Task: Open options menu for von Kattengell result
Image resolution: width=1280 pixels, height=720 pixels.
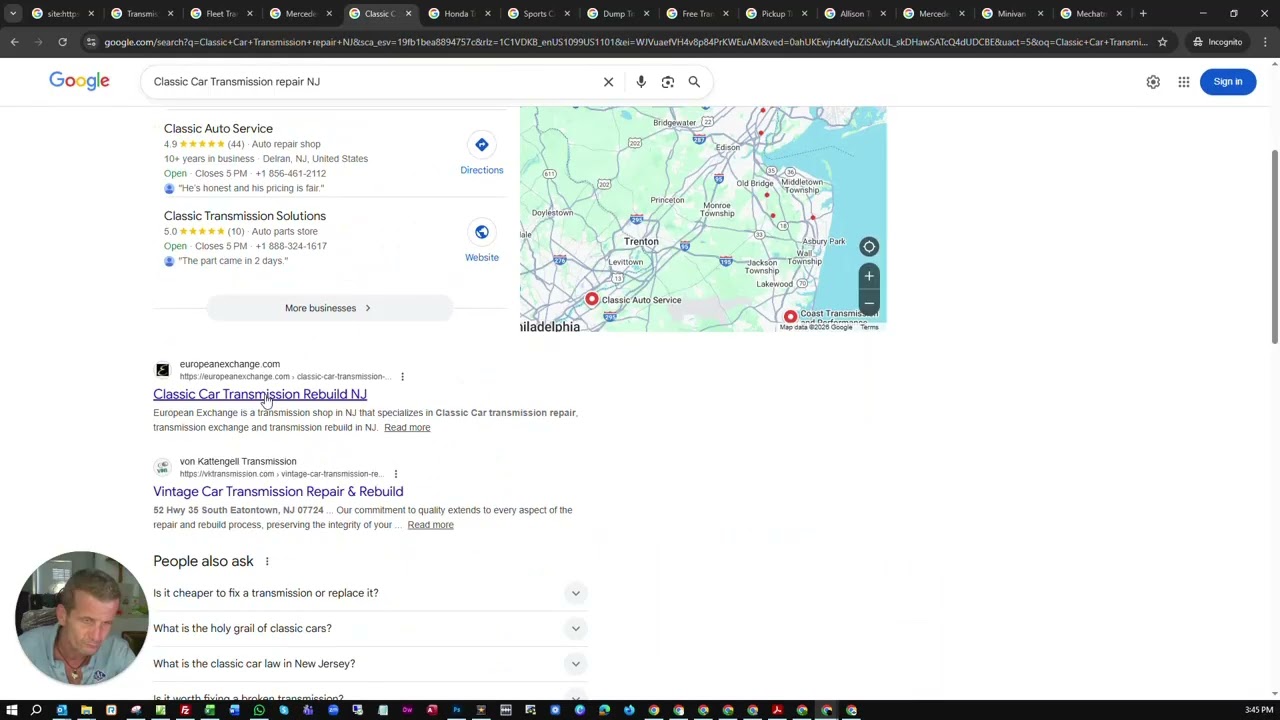Action: coord(395,474)
